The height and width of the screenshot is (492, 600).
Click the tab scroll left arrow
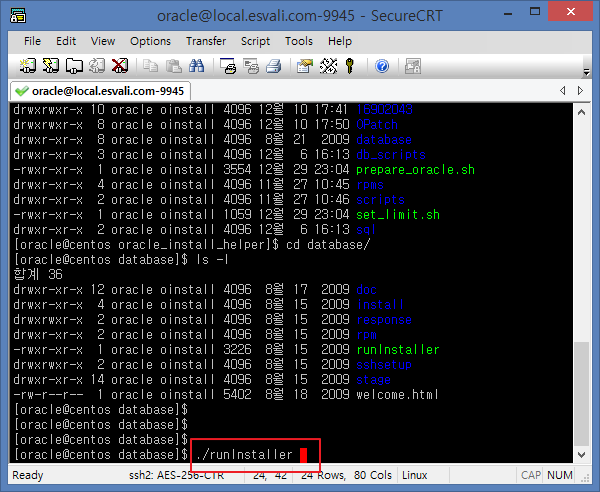[x=562, y=91]
